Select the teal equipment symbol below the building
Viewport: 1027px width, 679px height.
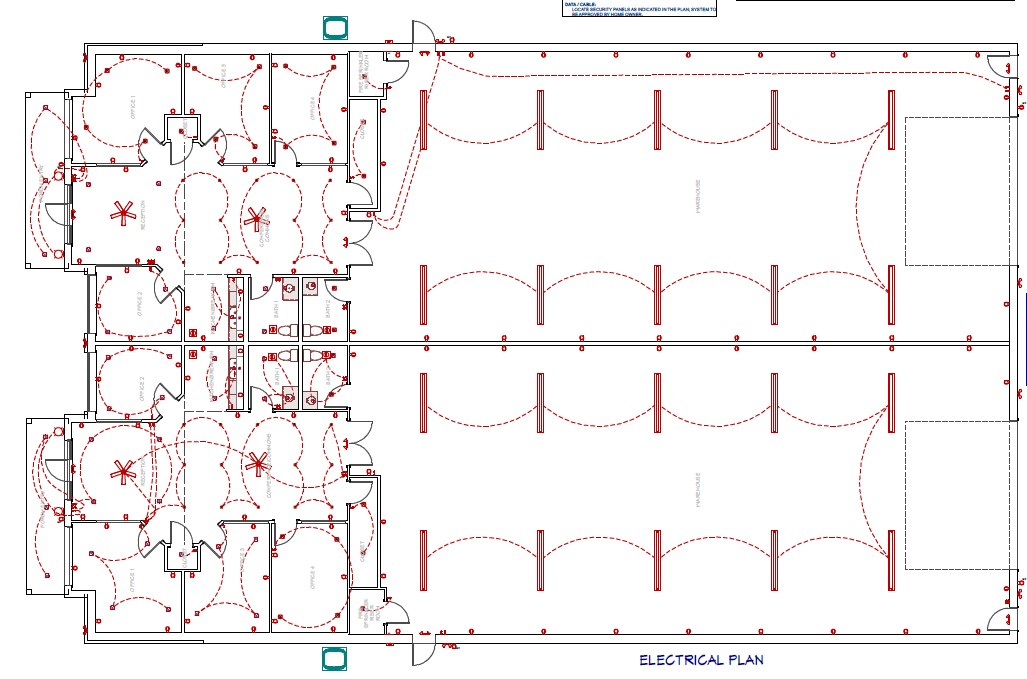[335, 659]
